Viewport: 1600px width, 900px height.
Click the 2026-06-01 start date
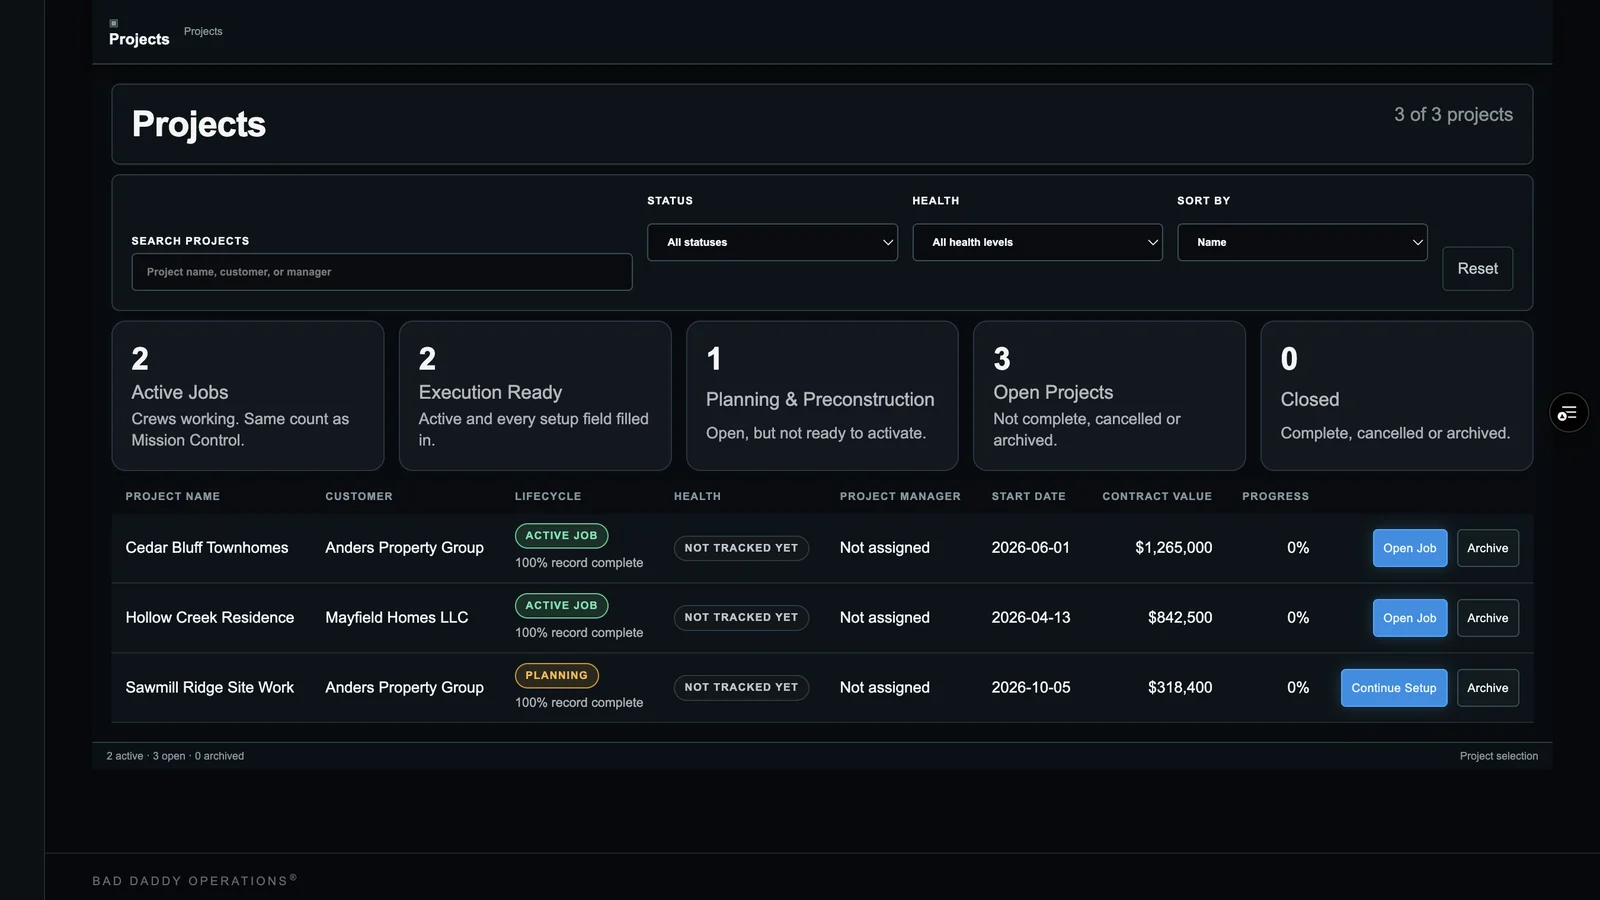click(x=1030, y=548)
